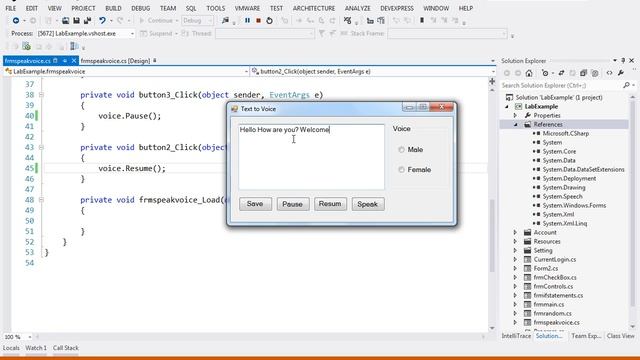Expand the Account folder in Solution Explorer
The width and height of the screenshot is (640, 360).
pos(515,232)
